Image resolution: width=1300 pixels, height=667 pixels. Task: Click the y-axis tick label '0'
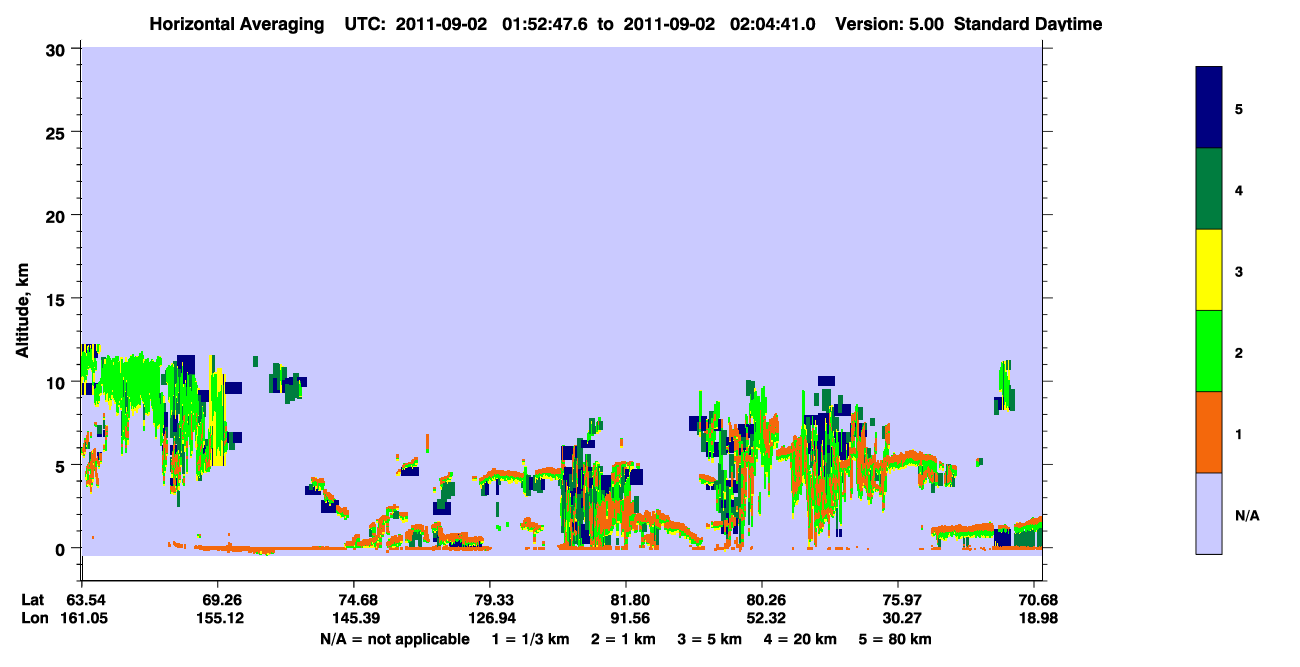(60, 548)
